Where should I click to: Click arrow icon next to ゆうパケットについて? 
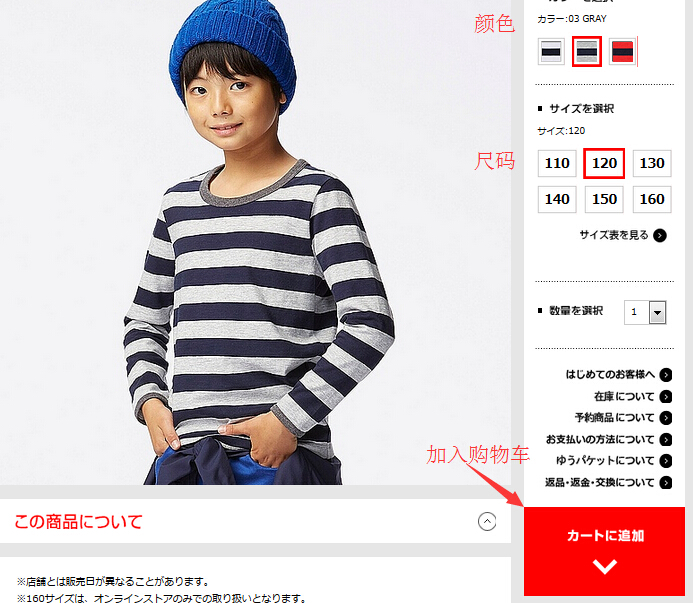(666, 461)
